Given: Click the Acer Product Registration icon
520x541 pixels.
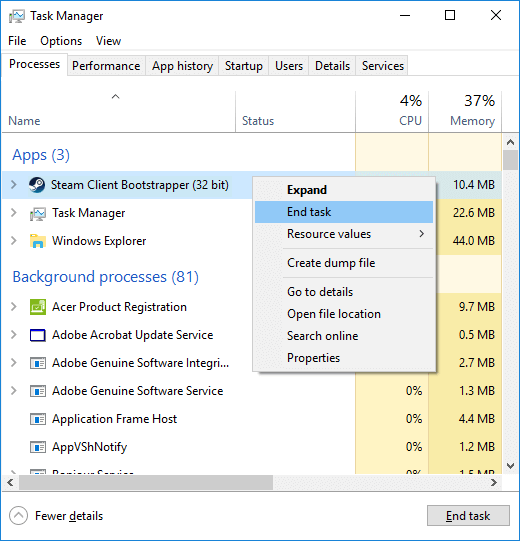Looking at the screenshot, I should [38, 307].
